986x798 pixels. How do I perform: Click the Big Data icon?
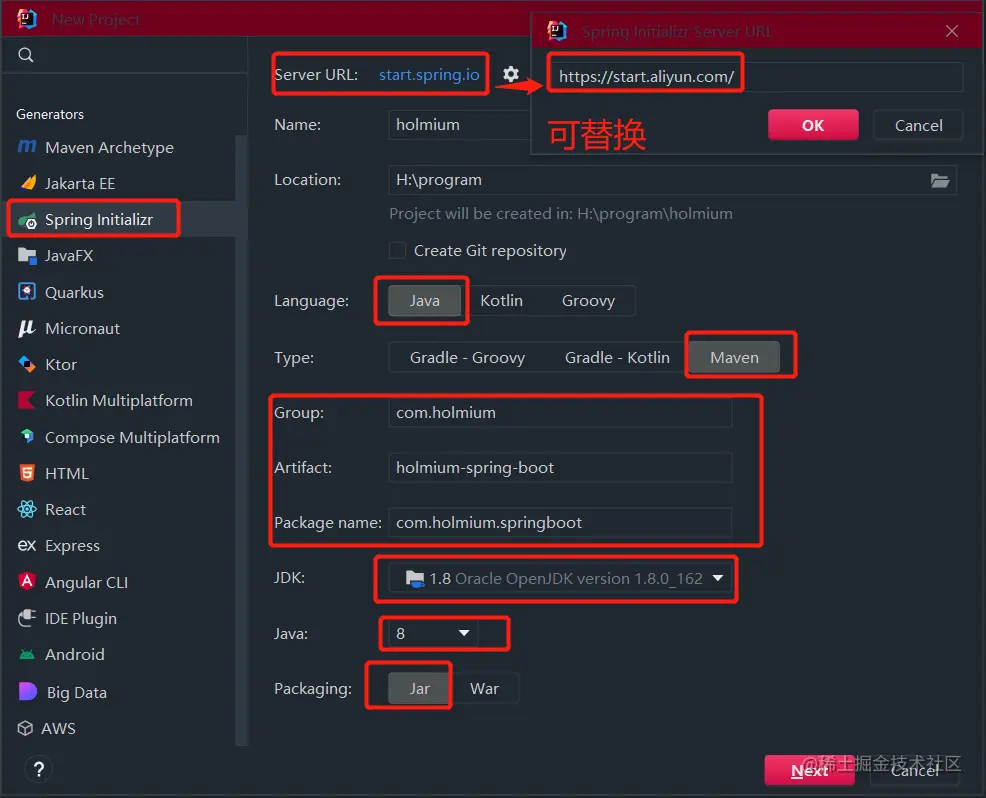28,691
